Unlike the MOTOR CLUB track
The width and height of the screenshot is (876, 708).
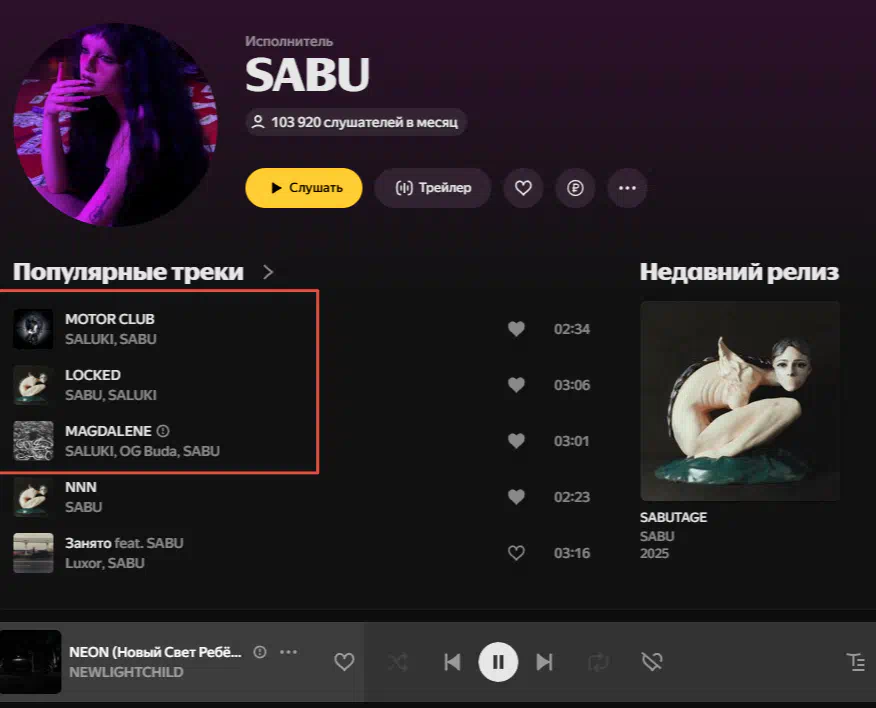[x=516, y=329]
